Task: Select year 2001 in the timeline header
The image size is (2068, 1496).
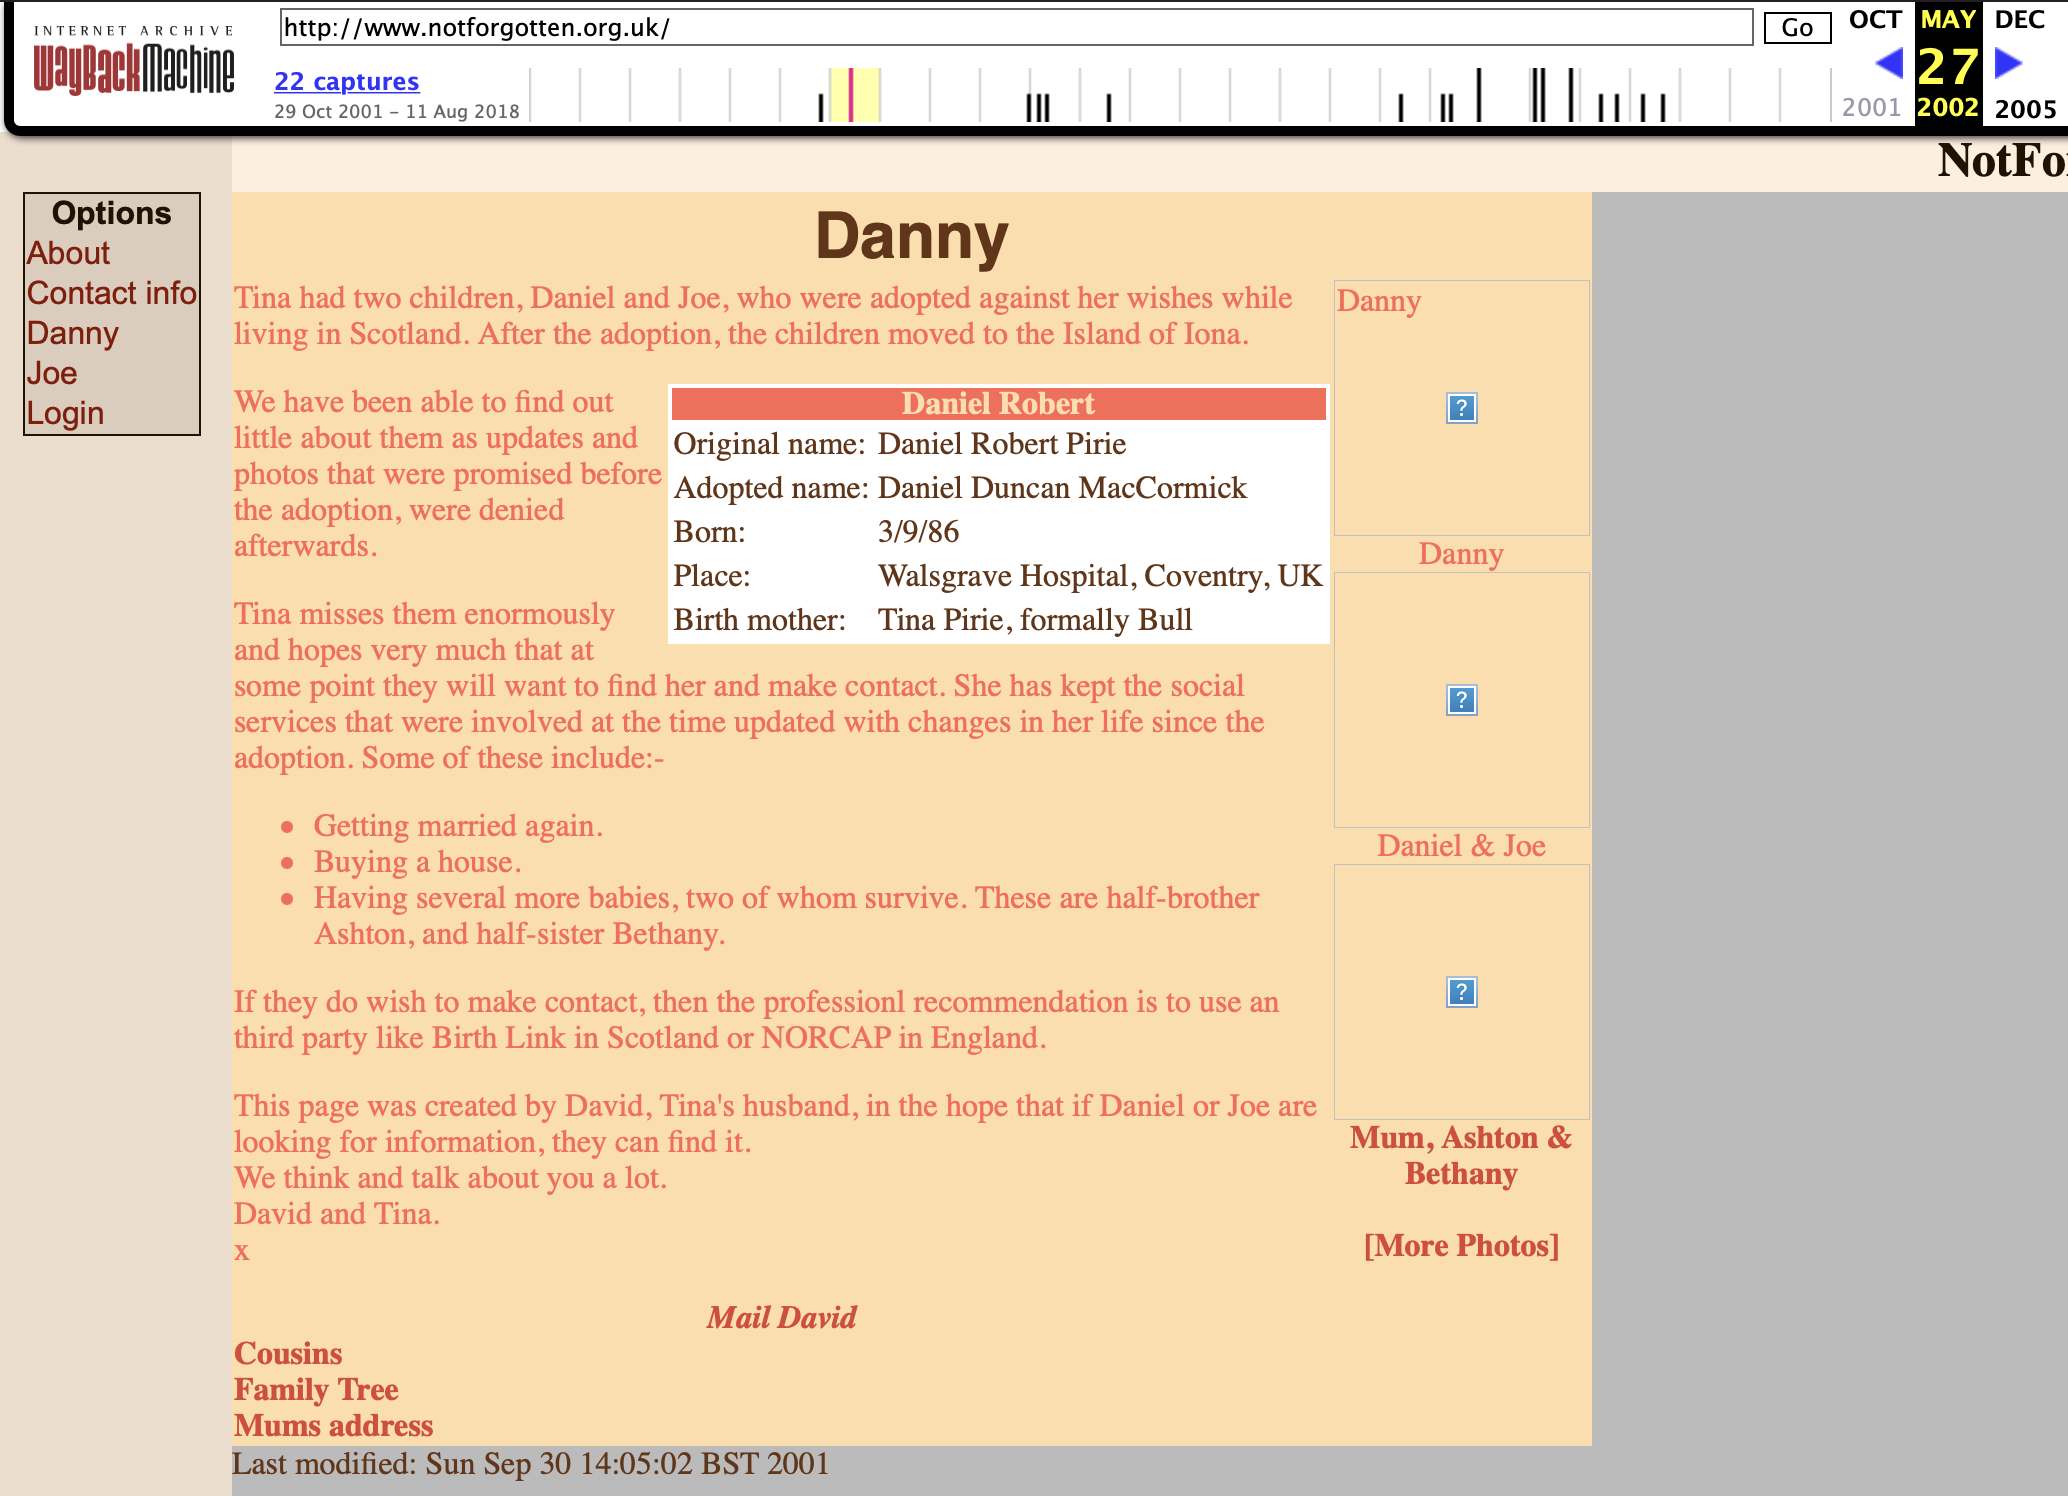Action: tap(1871, 107)
